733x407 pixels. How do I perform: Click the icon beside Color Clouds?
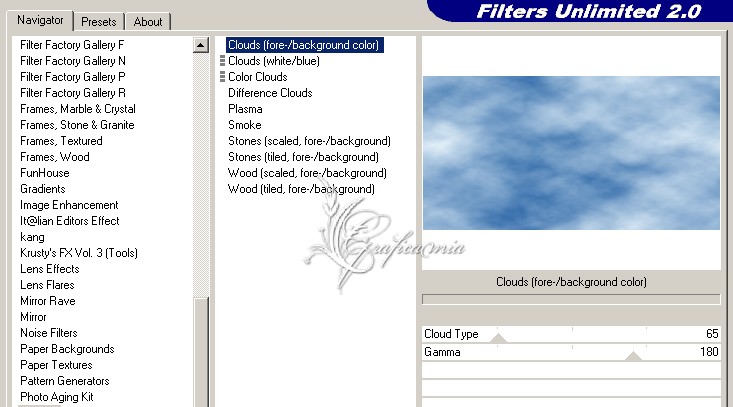[x=223, y=77]
